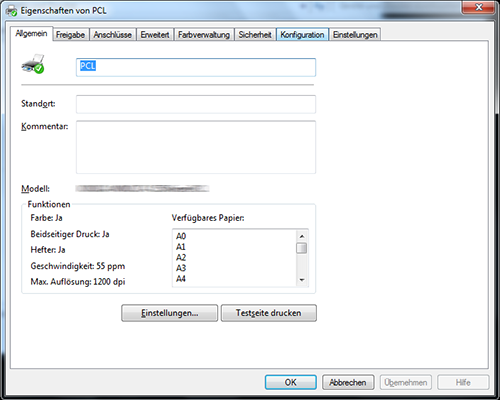Viewport: 500px width, 400px height.
Task: Click the paper list scroll up arrow
Action: click(x=302, y=236)
